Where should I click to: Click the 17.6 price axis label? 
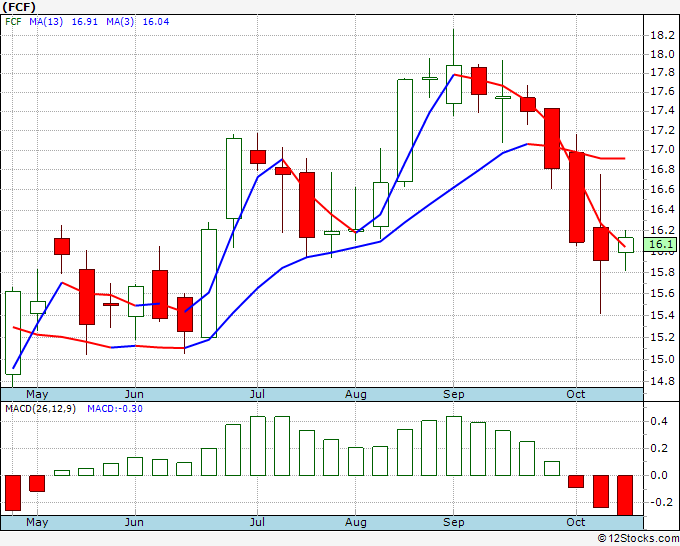pyautogui.click(x=662, y=92)
